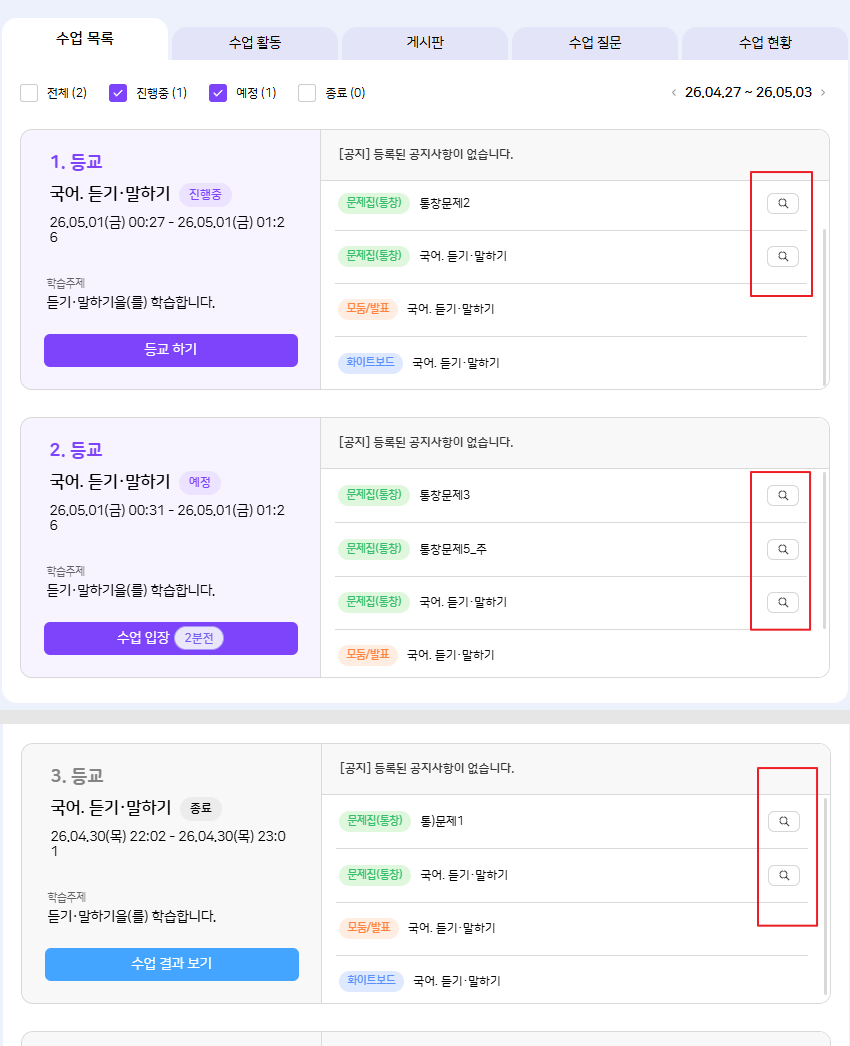Toggle the 전체 (2) checkbox
Viewport: 850px width, 1046px height.
tap(29, 93)
